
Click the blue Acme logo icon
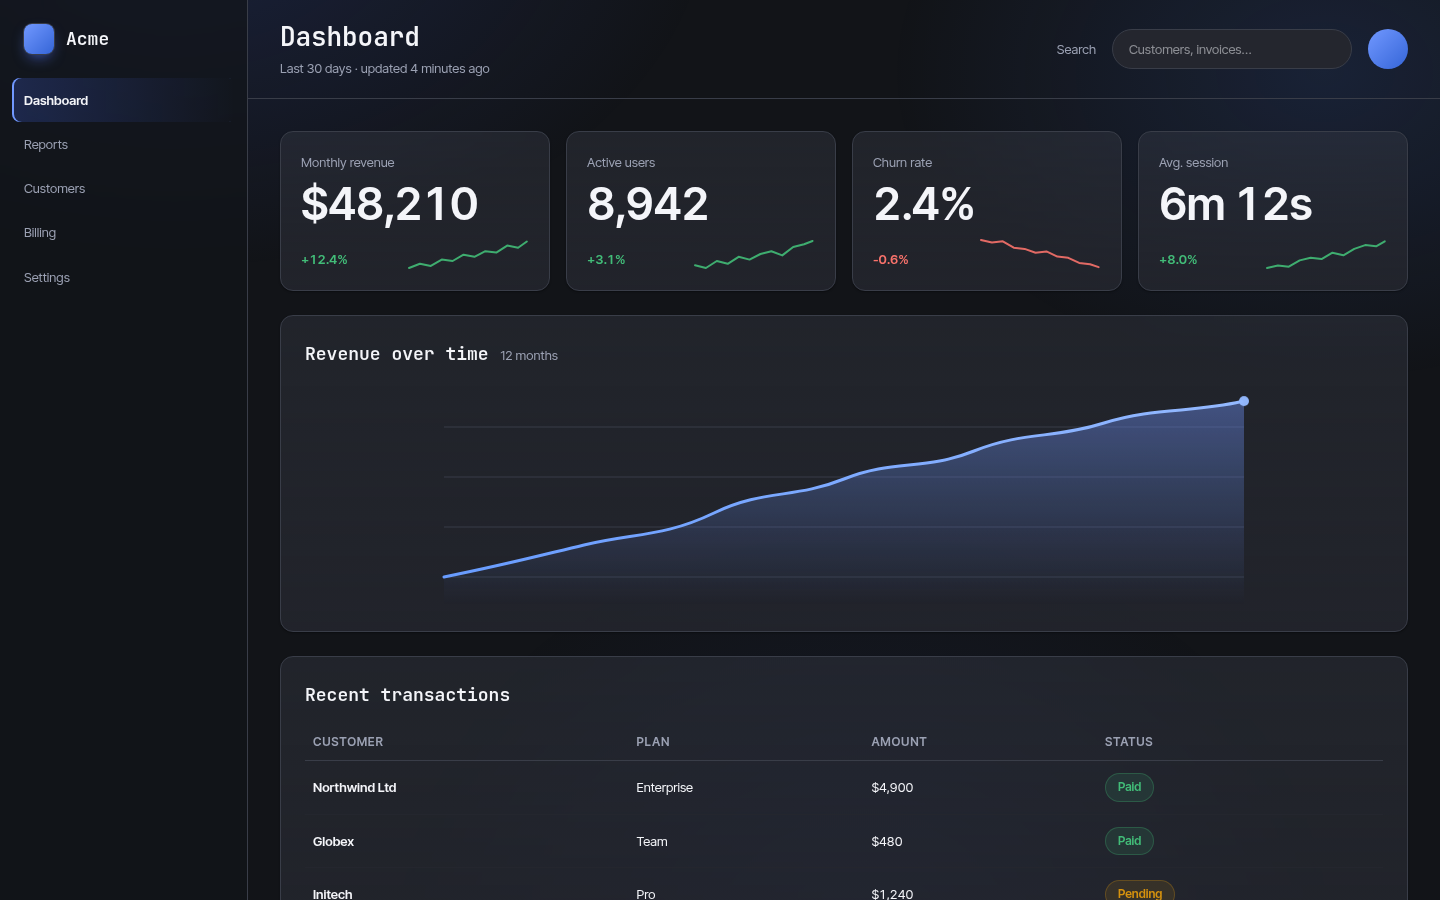[39, 39]
